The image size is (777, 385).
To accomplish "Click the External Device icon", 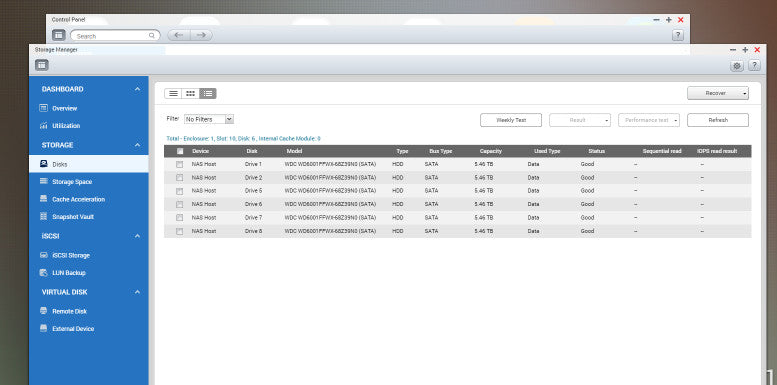I will coord(44,329).
